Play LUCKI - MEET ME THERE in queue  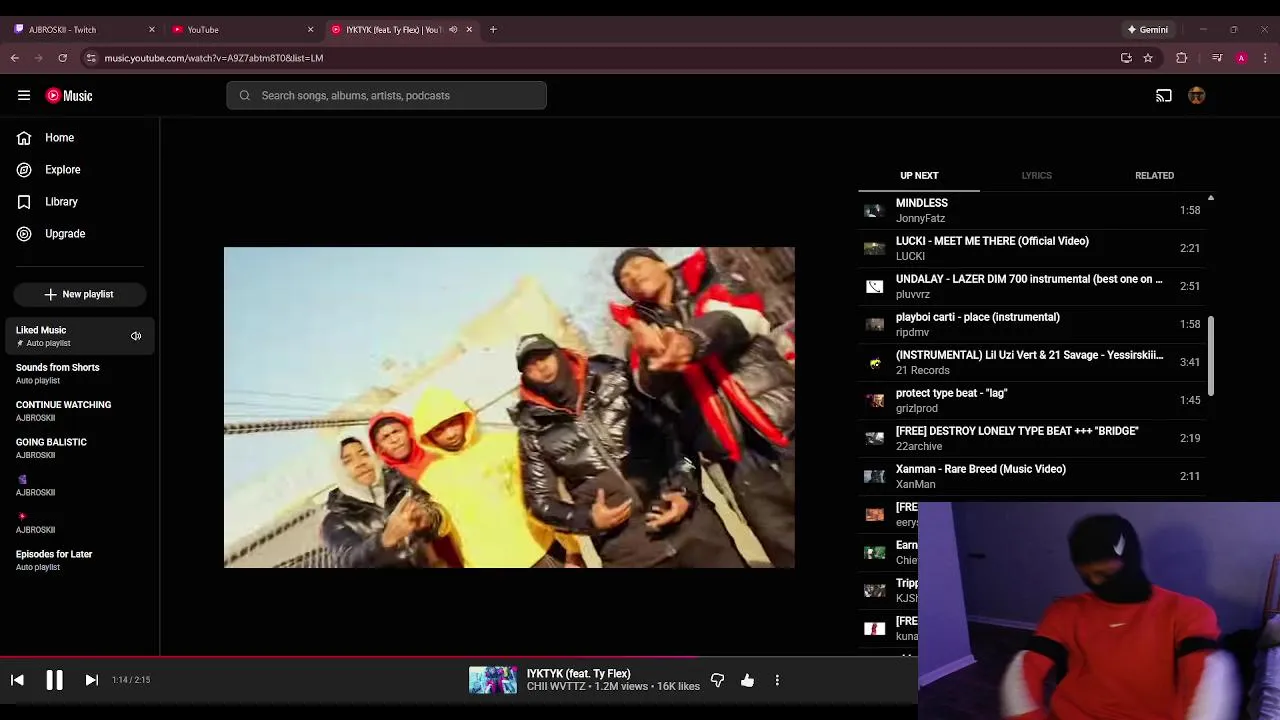click(1032, 248)
